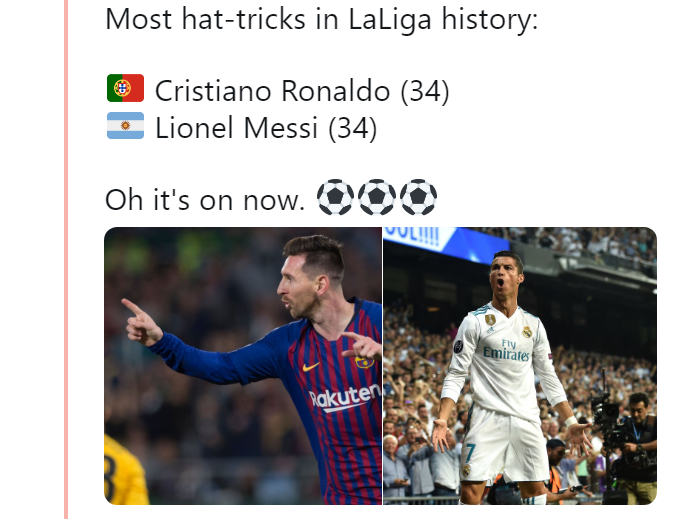Click the Portugal flag emoji
This screenshot has width=692, height=519.
click(x=125, y=88)
